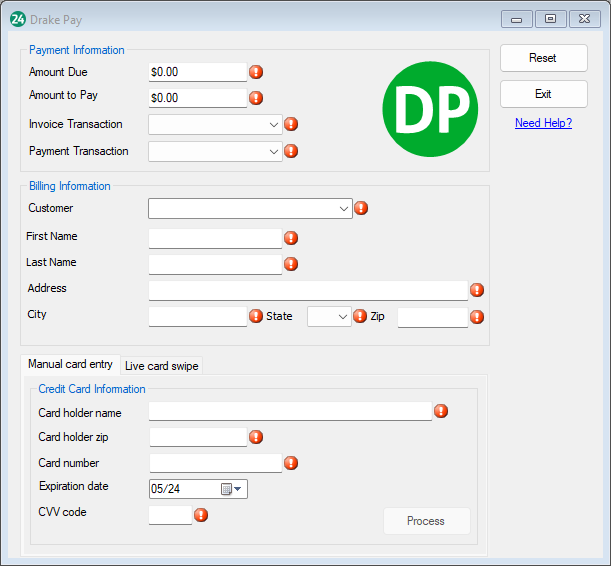The height and width of the screenshot is (566, 611).
Task: Open the Customer combo box
Action: (x=250, y=208)
